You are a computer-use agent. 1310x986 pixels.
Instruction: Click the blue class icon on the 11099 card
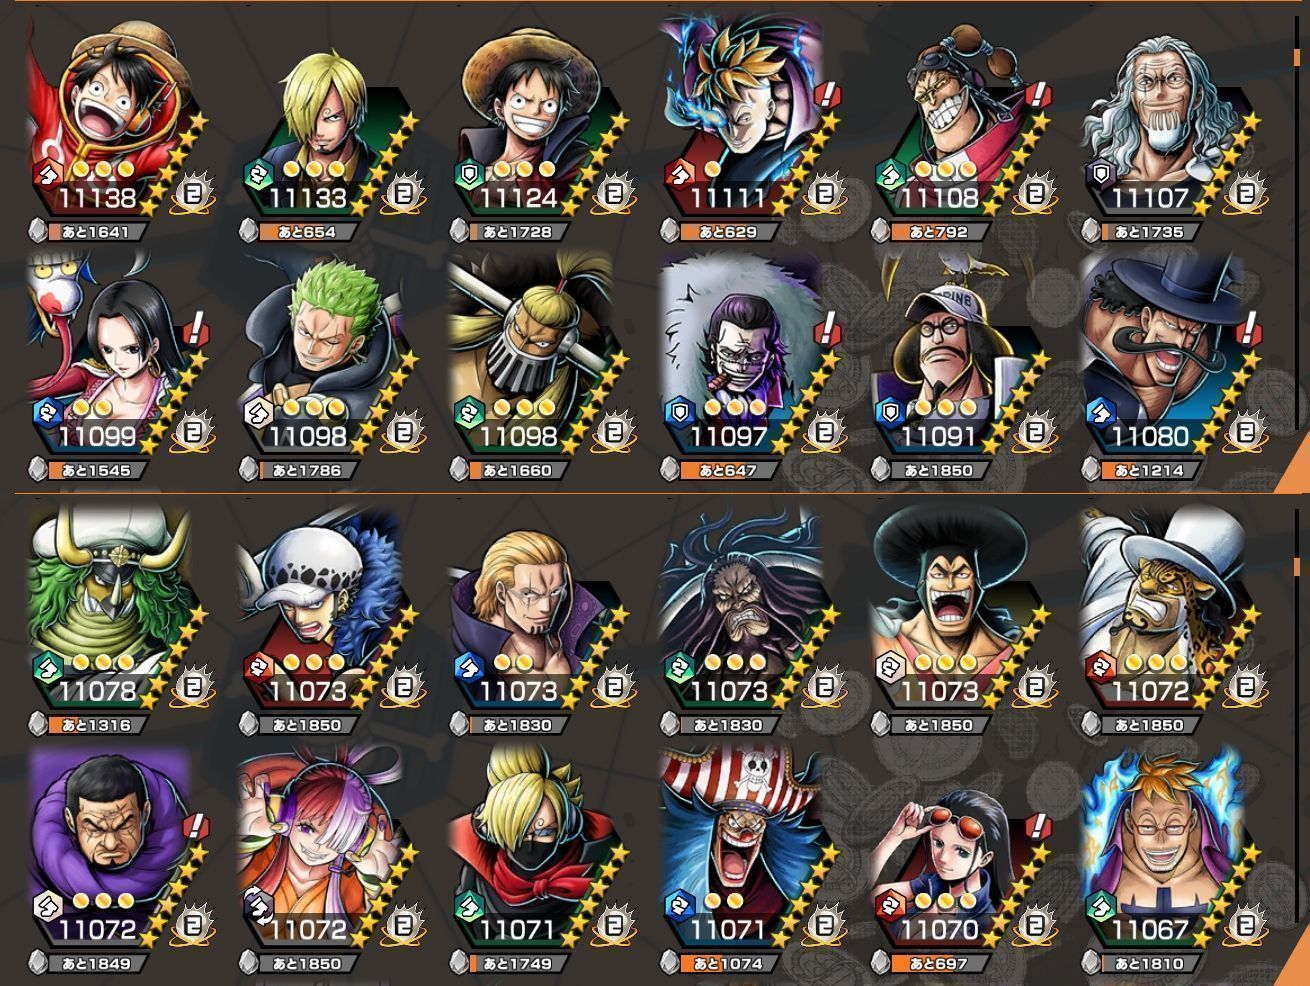[x=47, y=413]
